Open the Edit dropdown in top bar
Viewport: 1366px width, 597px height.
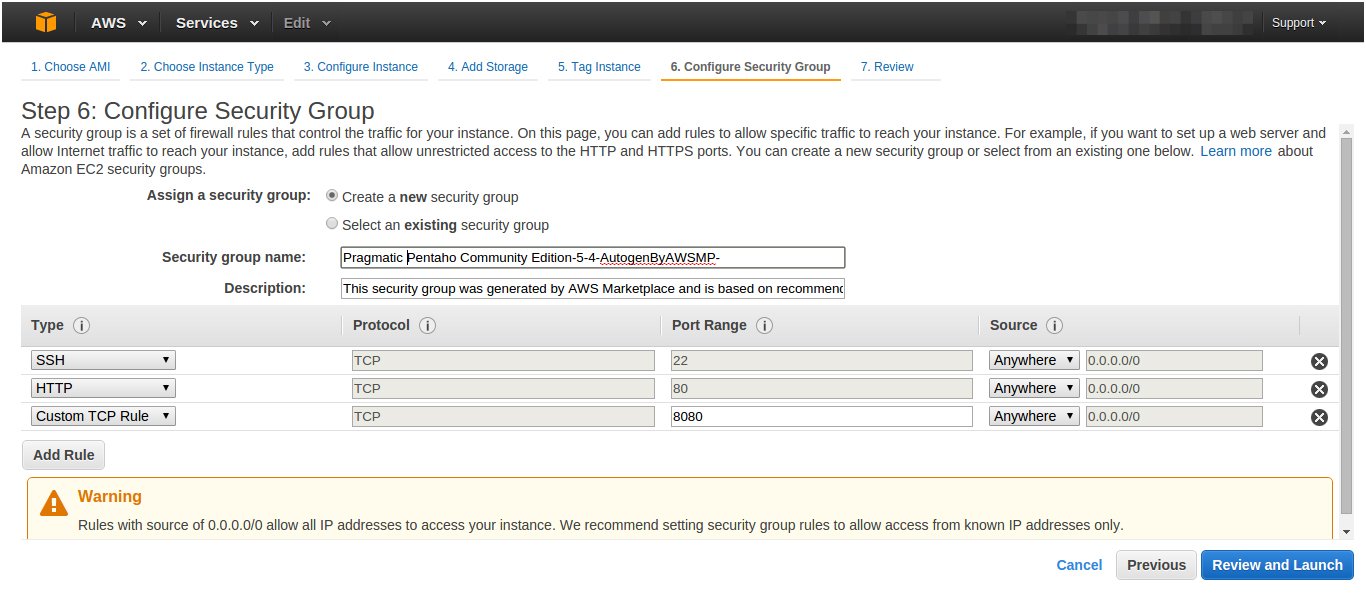(307, 22)
